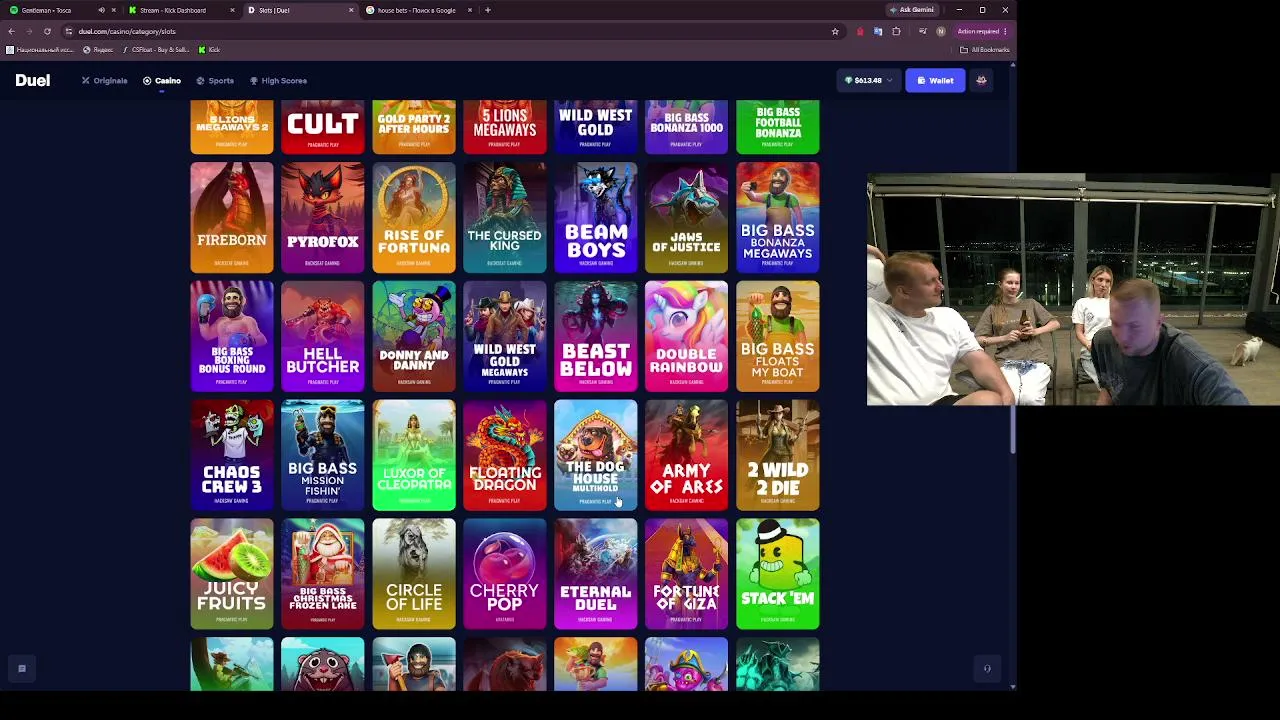
Task: Launch the Stack 'Em slot
Action: (778, 574)
